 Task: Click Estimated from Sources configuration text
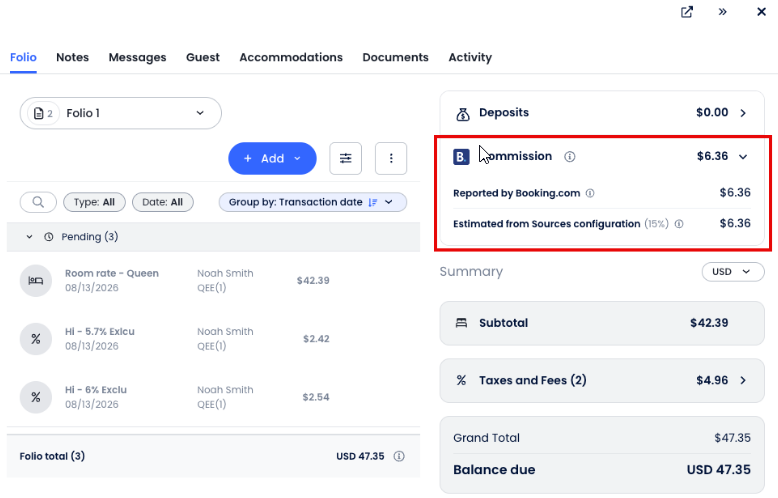click(546, 224)
